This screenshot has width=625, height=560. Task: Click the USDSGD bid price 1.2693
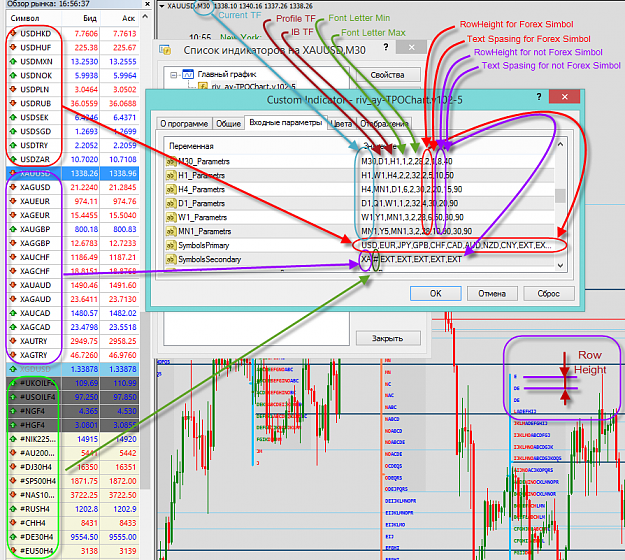coord(84,131)
